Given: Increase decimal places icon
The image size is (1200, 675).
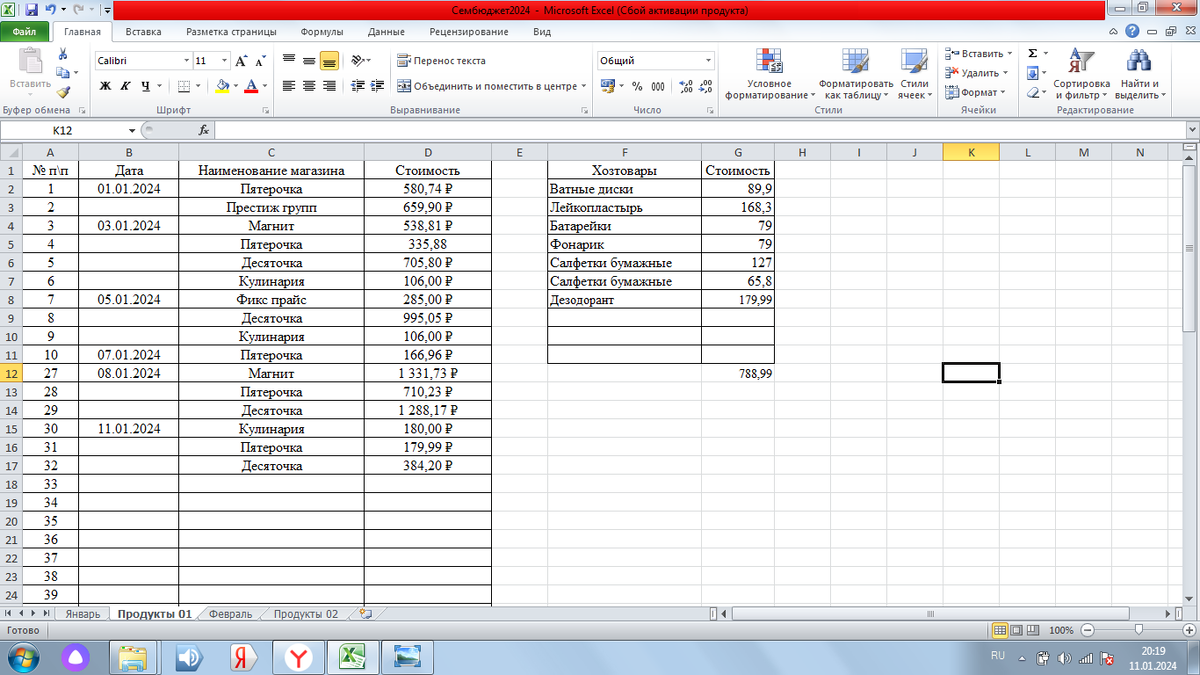Looking at the screenshot, I should (x=685, y=86).
